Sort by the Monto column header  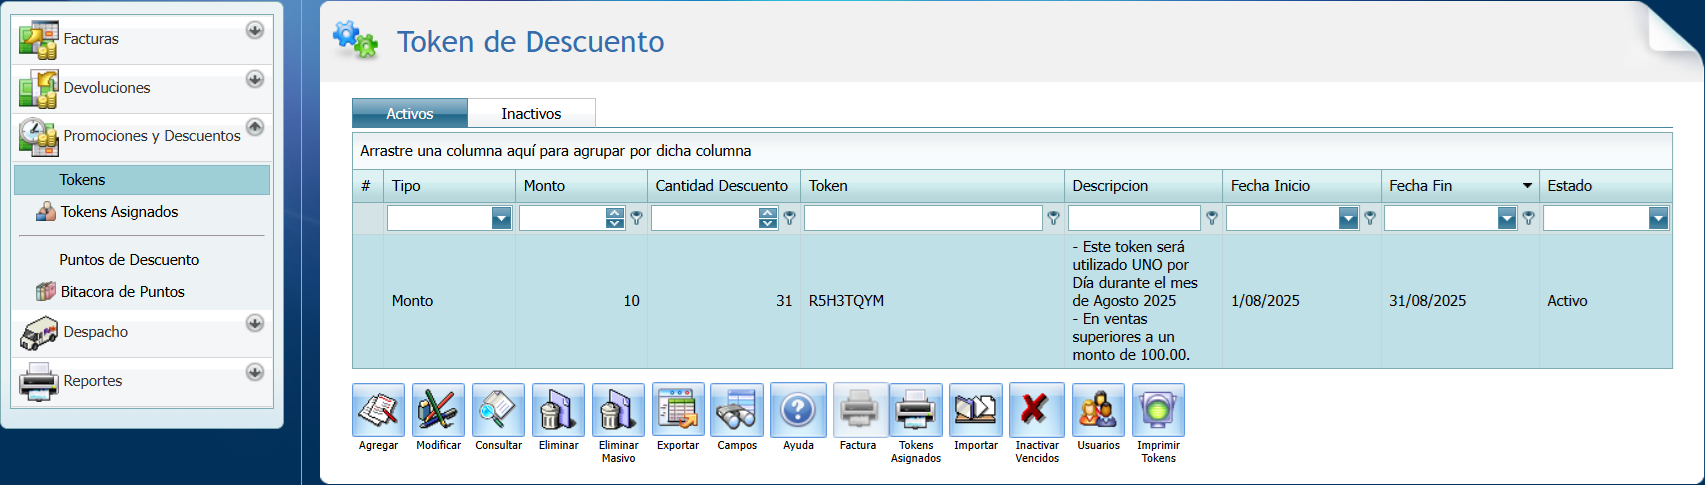[x=582, y=186]
